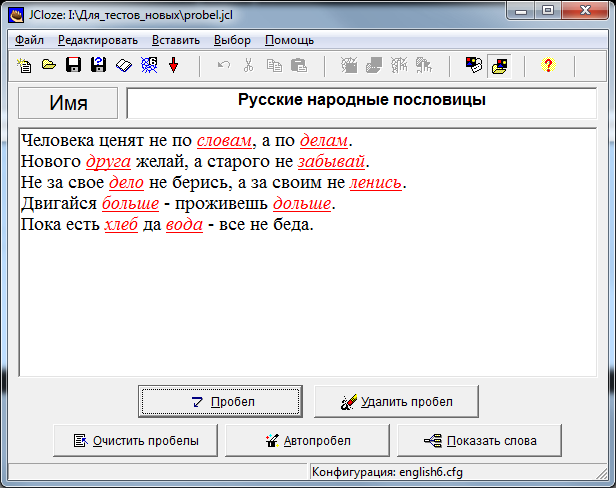Open the Файл menu

pyautogui.click(x=29, y=40)
